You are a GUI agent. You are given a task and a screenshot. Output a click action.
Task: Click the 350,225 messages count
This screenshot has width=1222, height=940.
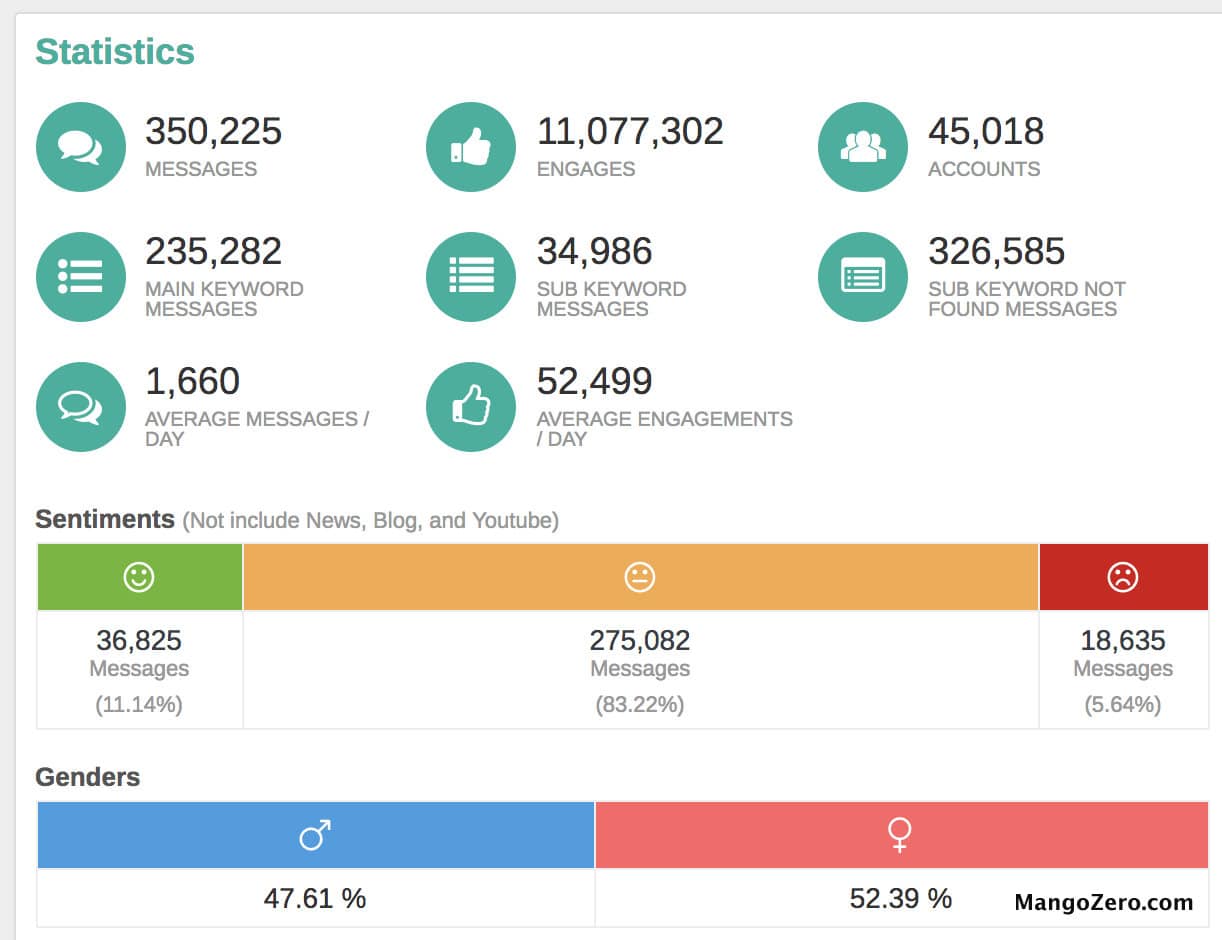[x=214, y=131]
